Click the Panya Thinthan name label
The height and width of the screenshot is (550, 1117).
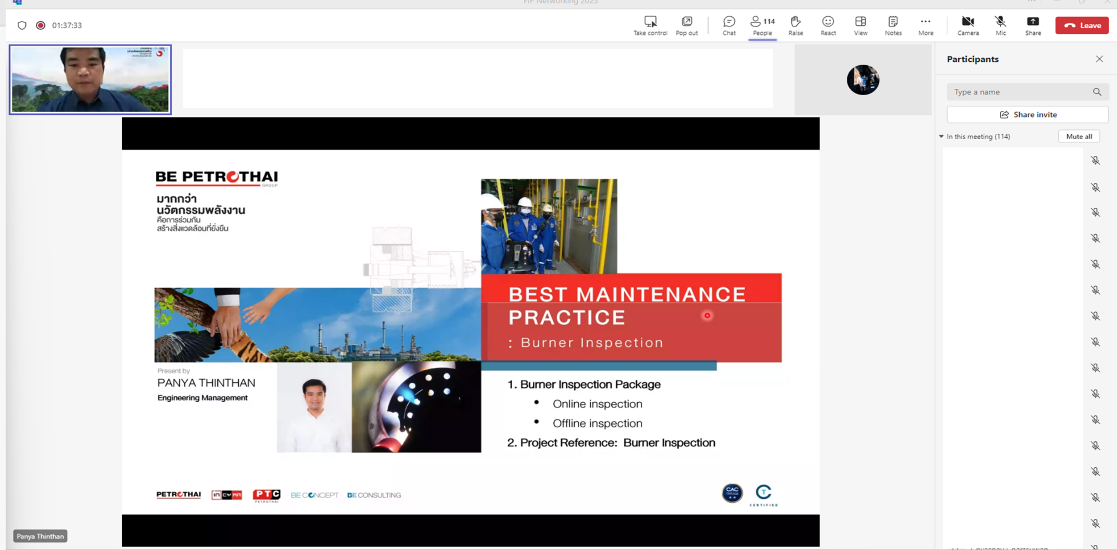click(x=40, y=536)
